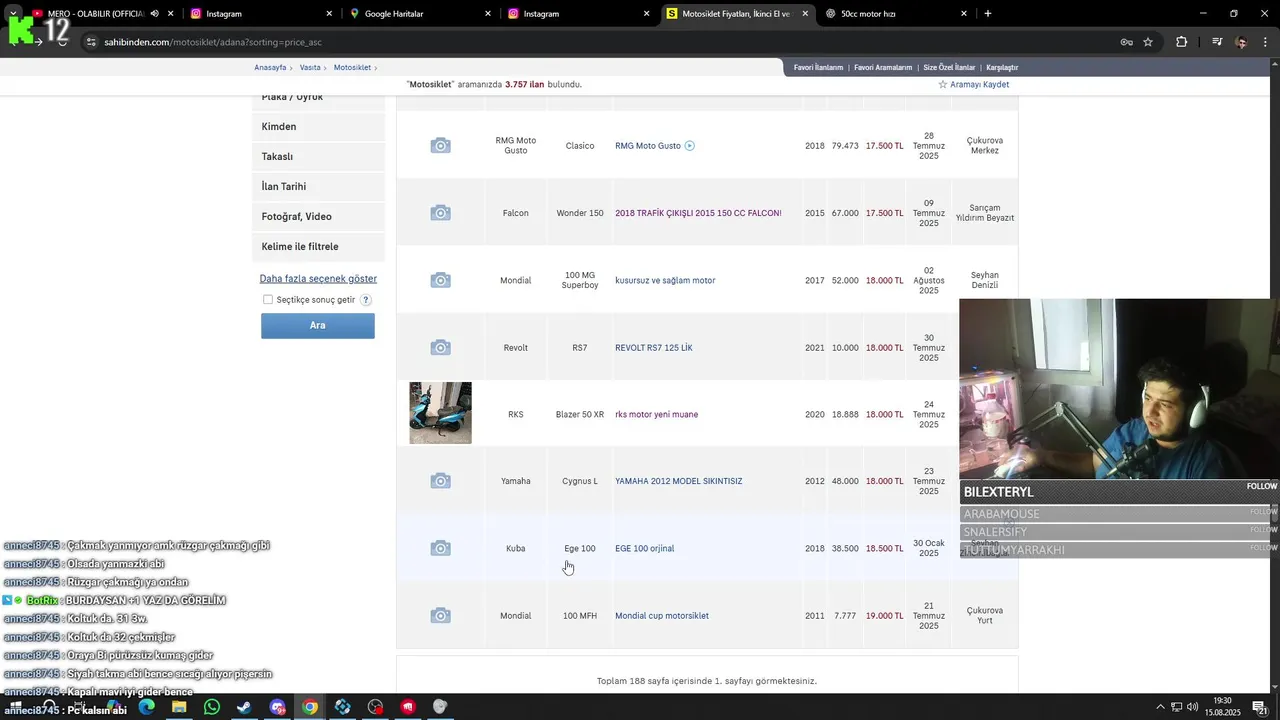Screen dimensions: 1280x720
Task: Open the media control playlist icon
Action: coord(1217,42)
